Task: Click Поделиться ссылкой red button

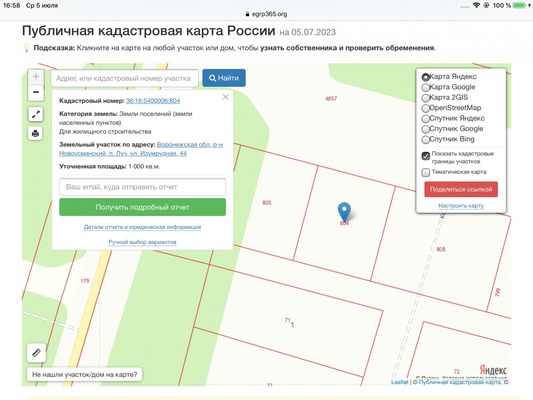Action: point(461,189)
